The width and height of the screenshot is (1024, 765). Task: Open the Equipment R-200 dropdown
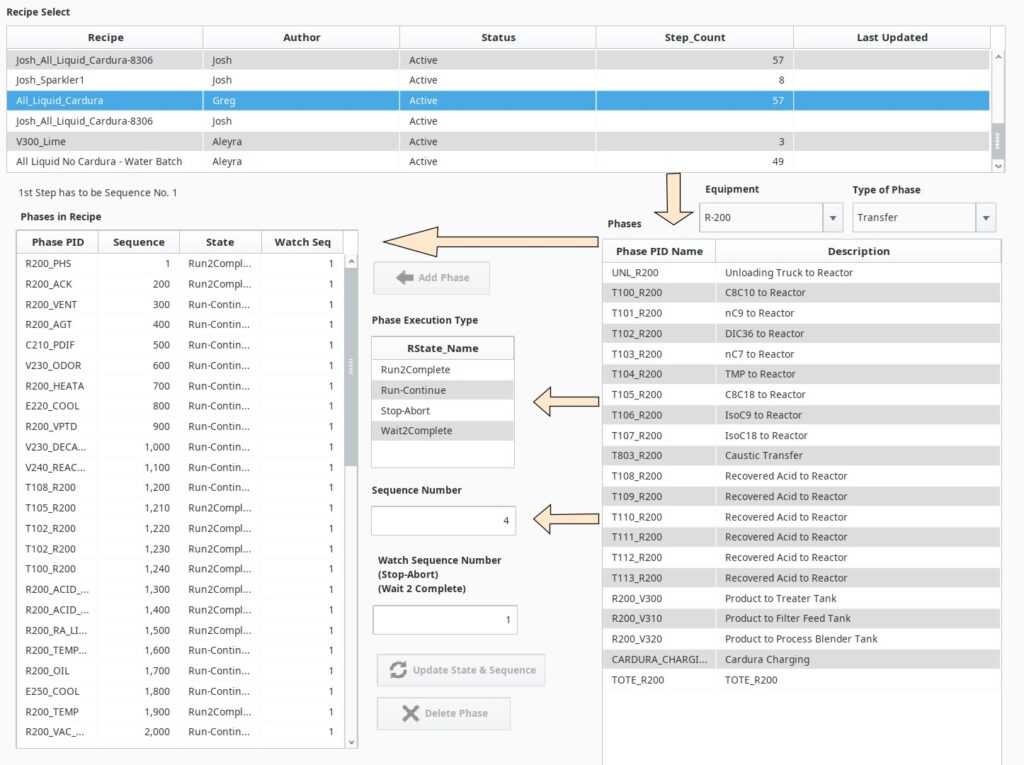(832, 217)
